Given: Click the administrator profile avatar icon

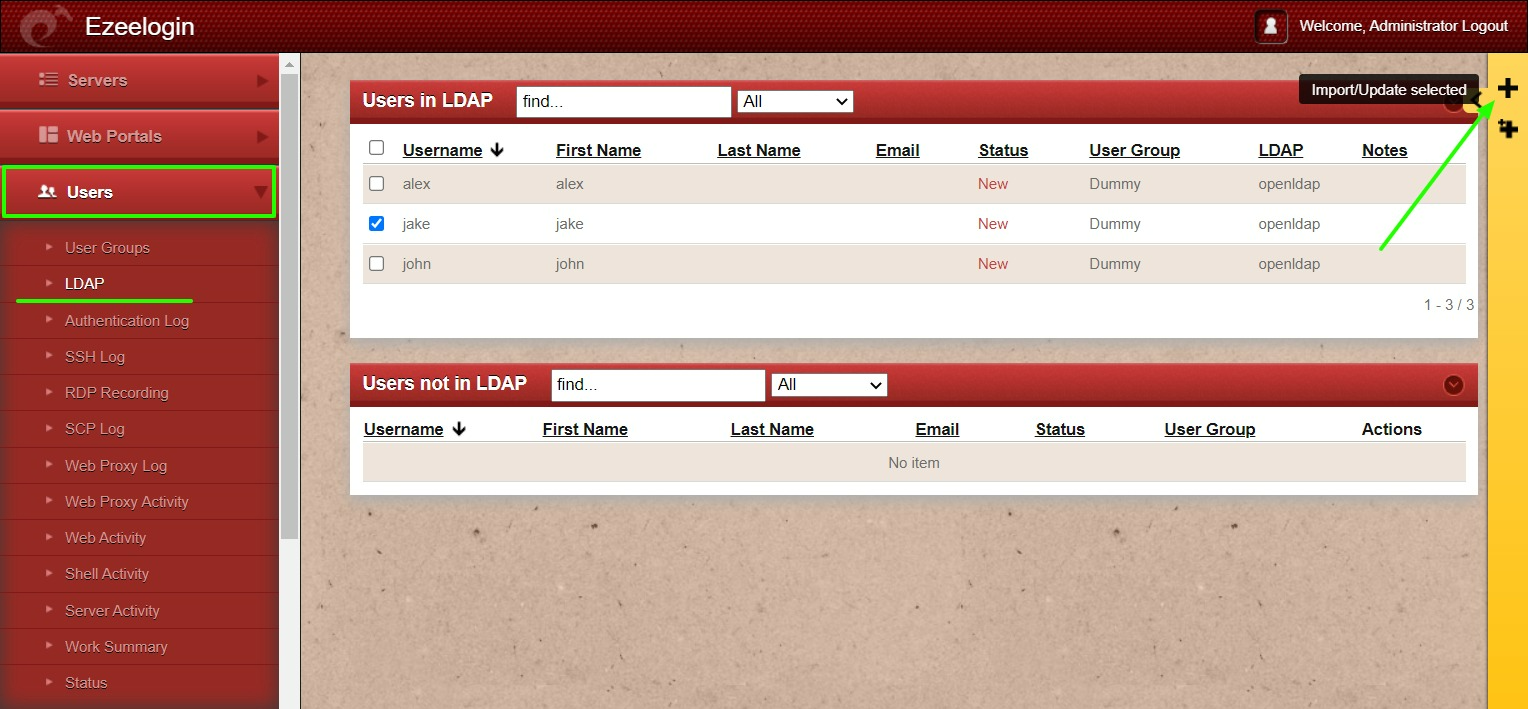Looking at the screenshot, I should point(1271,27).
